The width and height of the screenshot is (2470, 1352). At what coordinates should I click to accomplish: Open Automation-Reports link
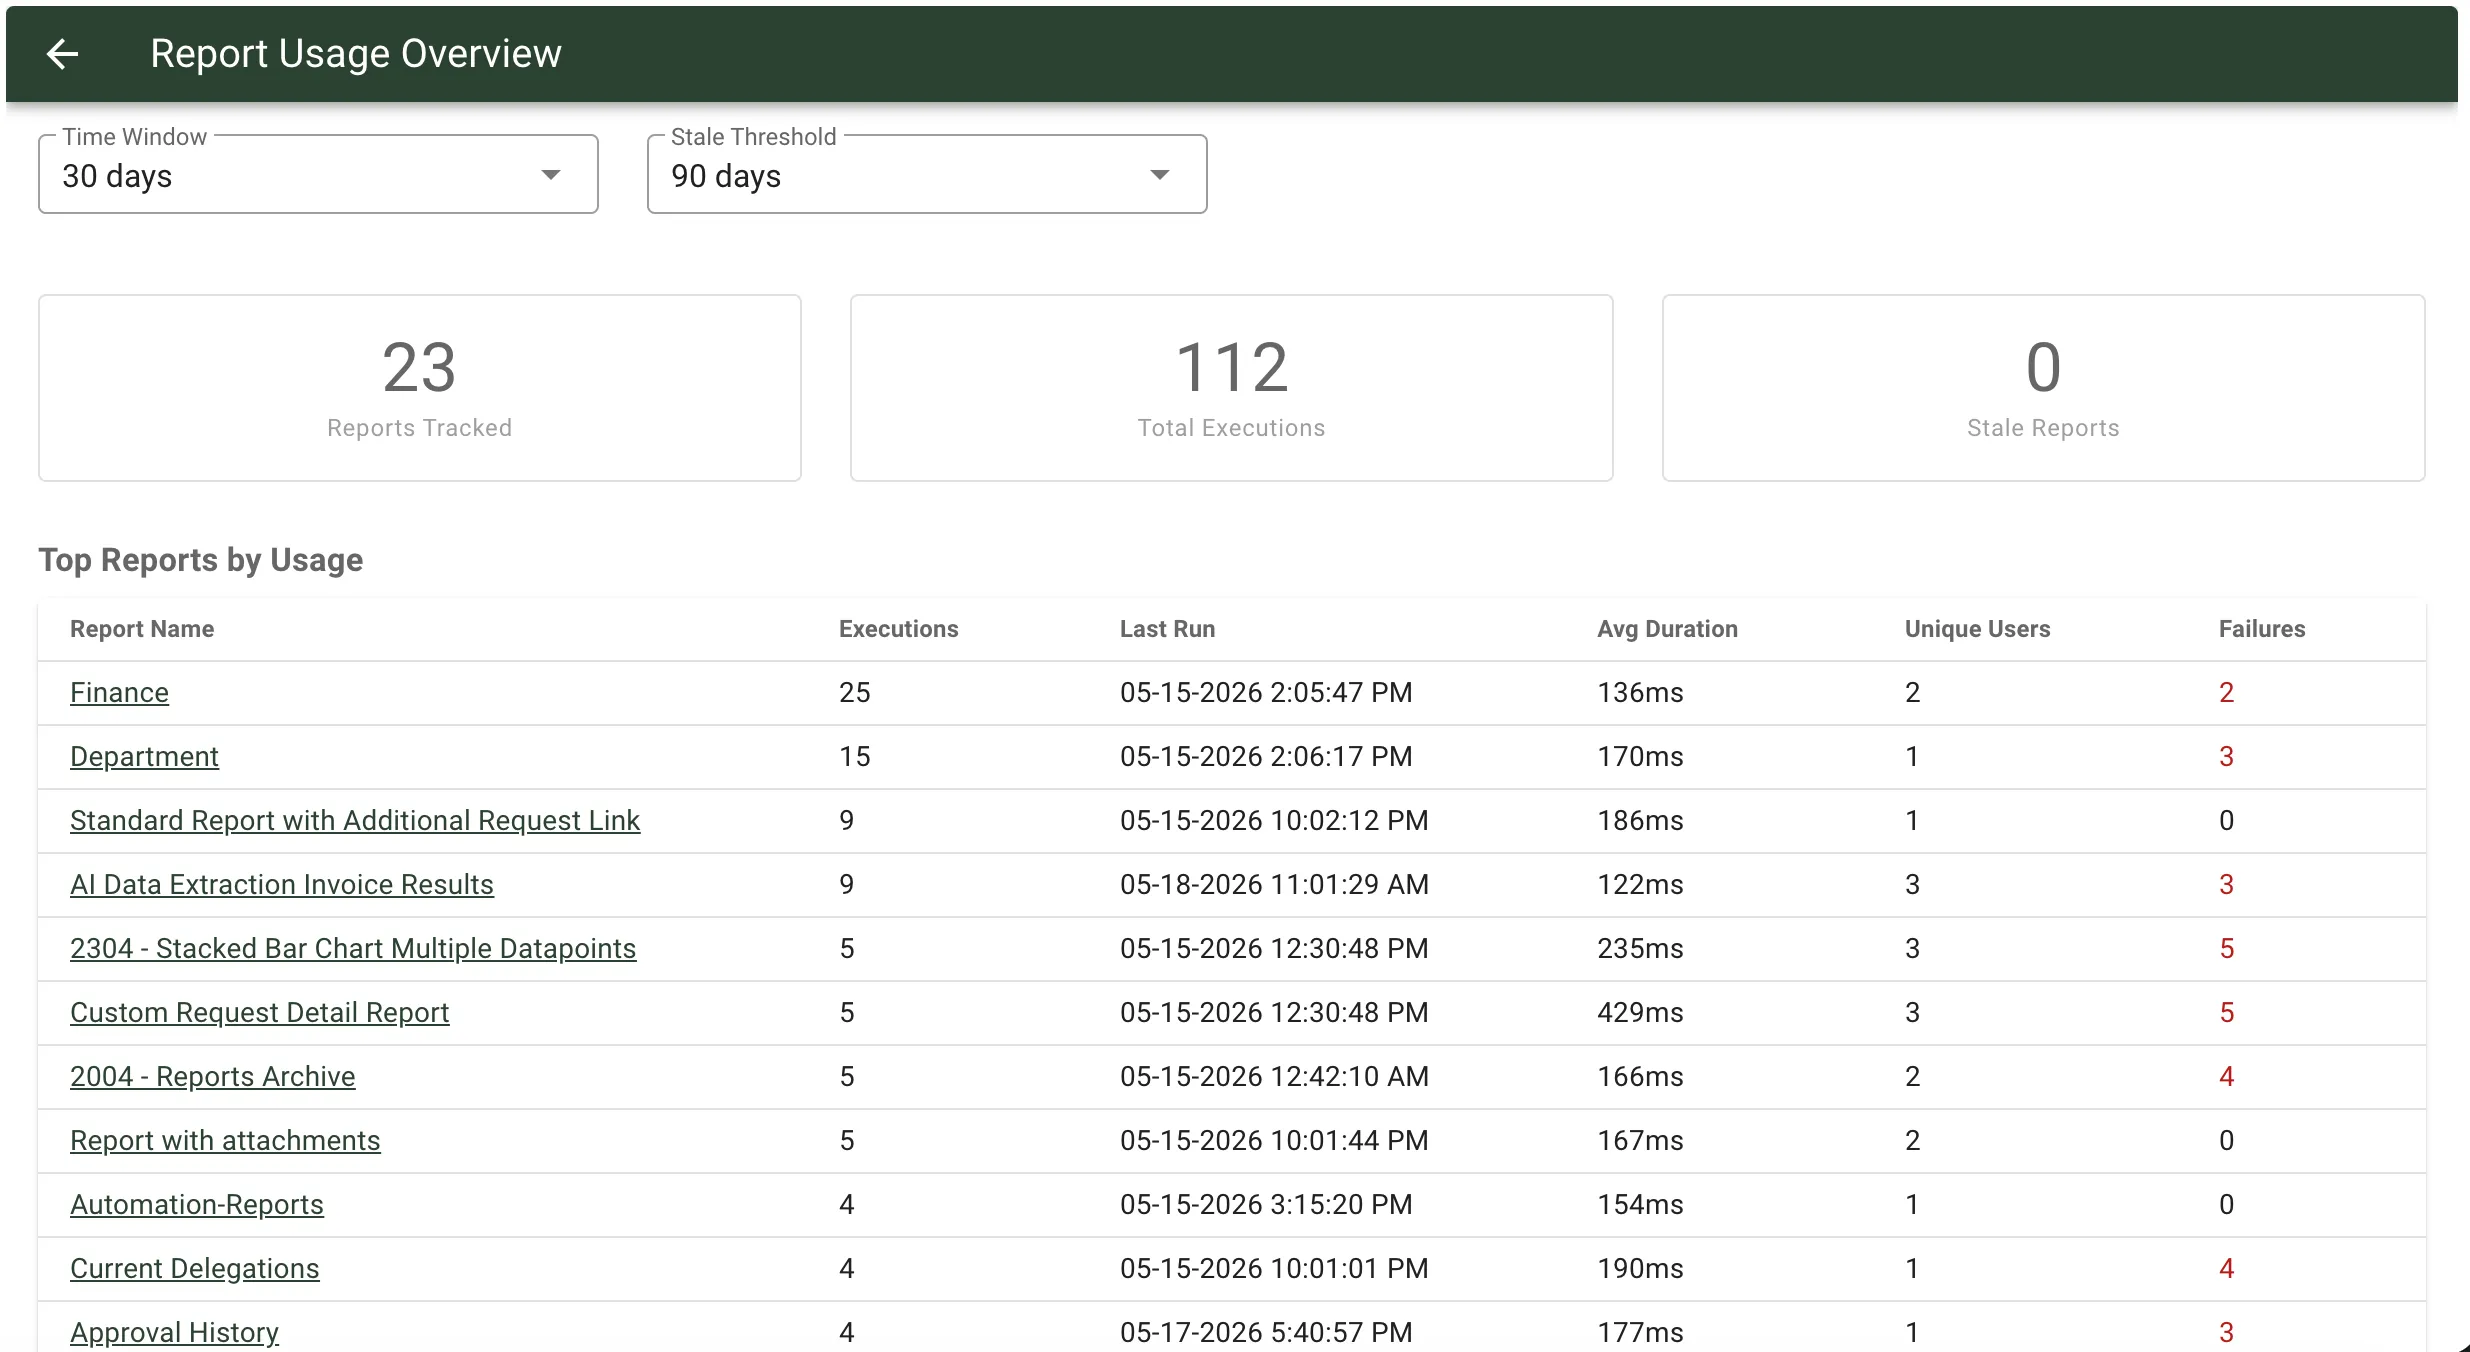(x=197, y=1204)
